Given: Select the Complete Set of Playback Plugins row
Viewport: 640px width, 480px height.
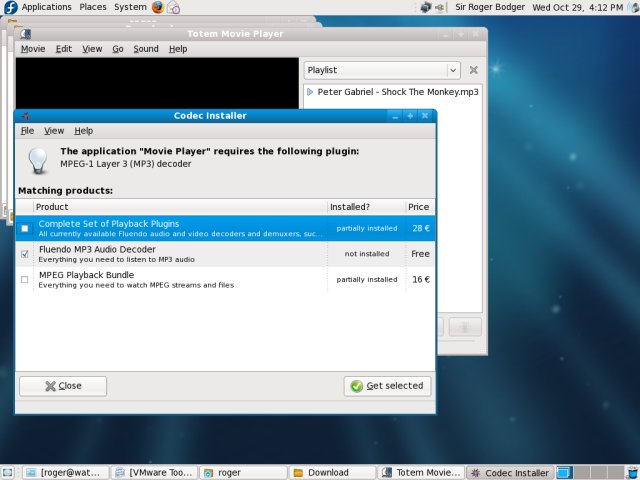Looking at the screenshot, I should point(225,228).
